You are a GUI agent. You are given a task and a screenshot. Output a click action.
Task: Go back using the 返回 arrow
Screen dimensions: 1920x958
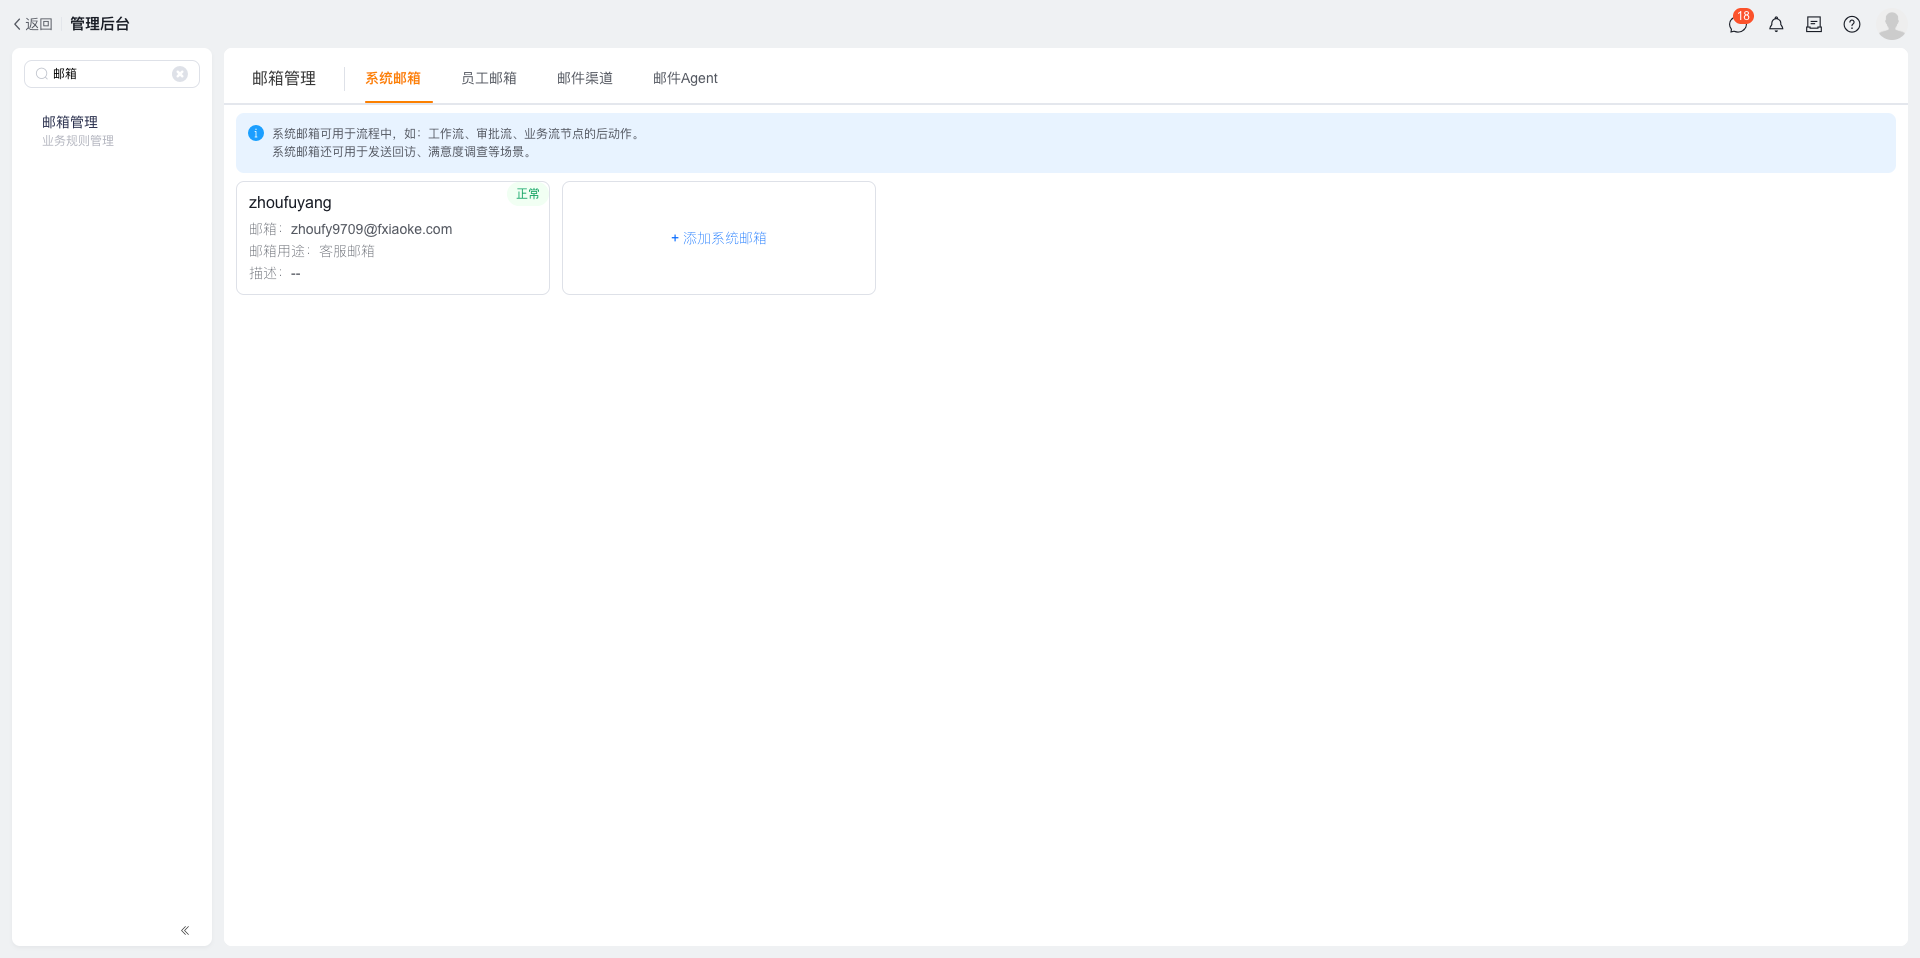click(32, 24)
